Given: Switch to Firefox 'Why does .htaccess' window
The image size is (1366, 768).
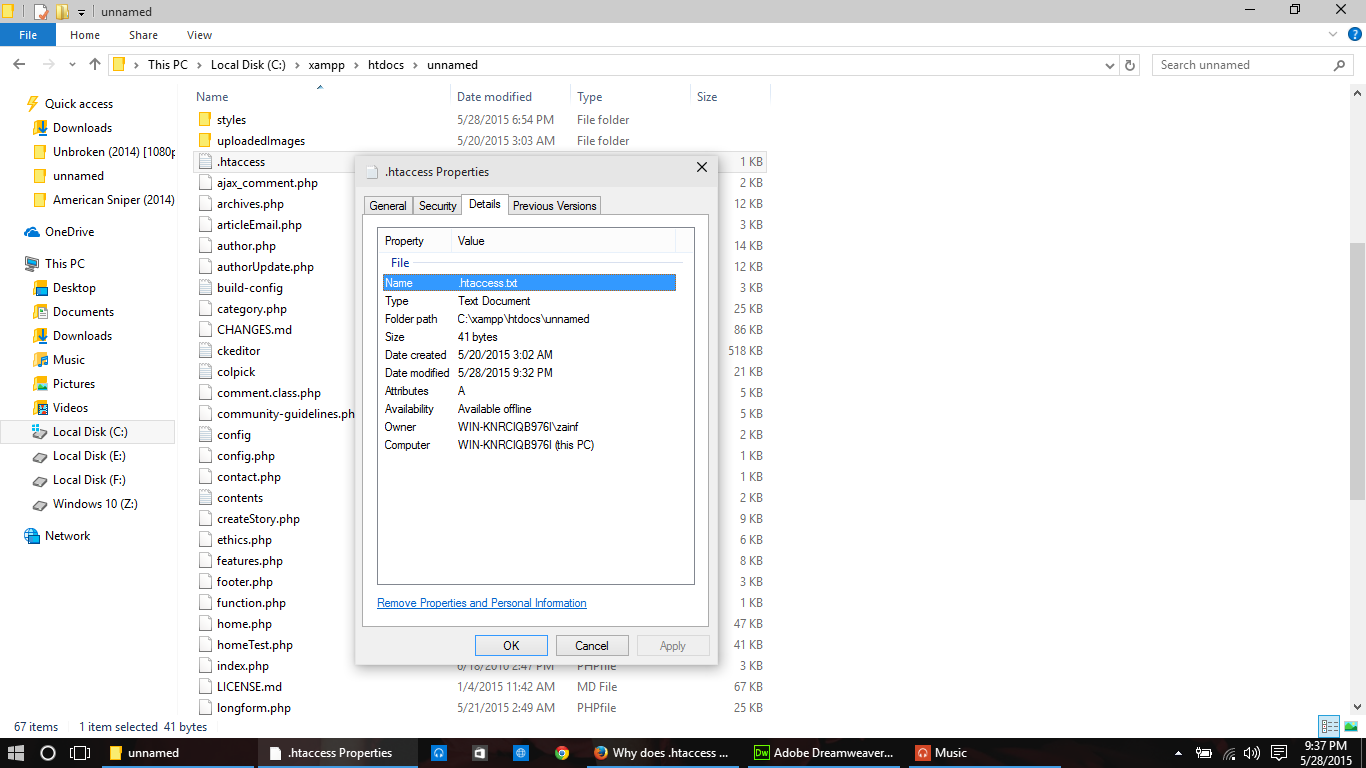Looking at the screenshot, I should point(662,753).
